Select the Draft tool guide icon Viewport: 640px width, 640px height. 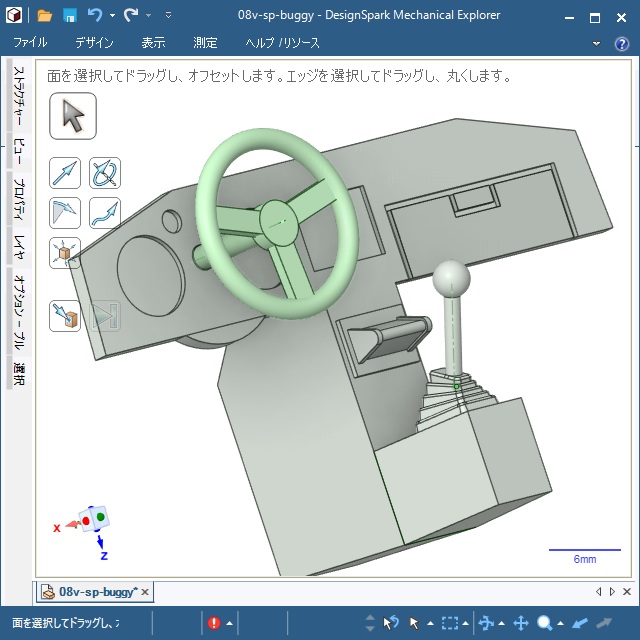[x=65, y=212]
